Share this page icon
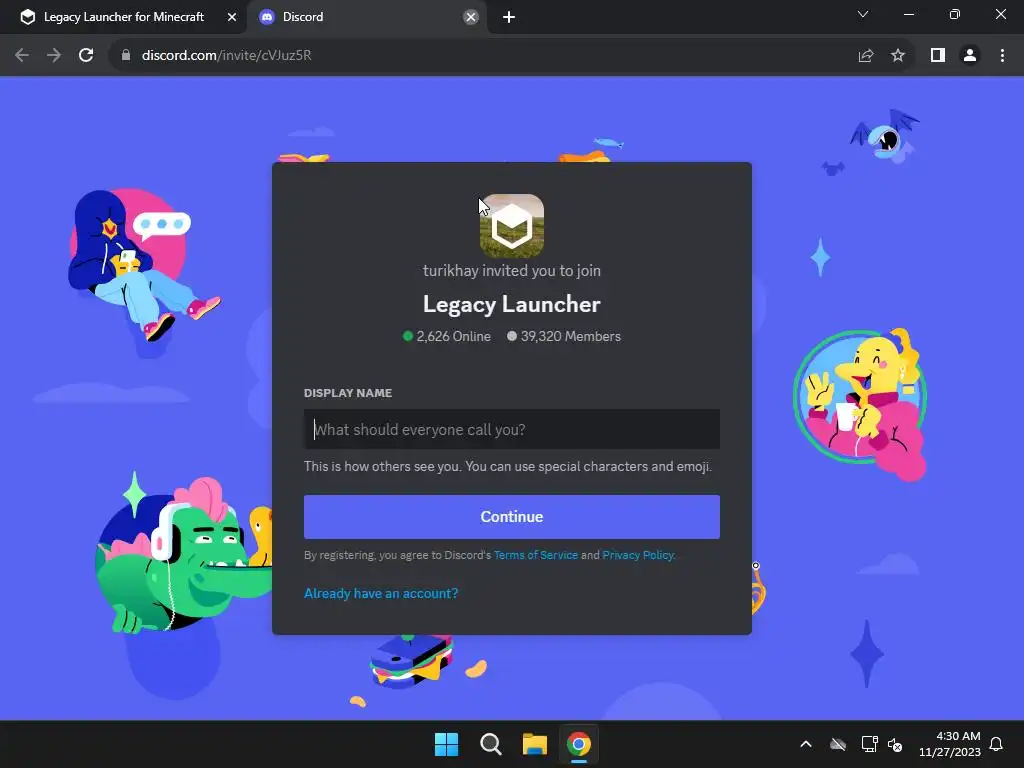Viewport: 1024px width, 768px height. pos(865,56)
